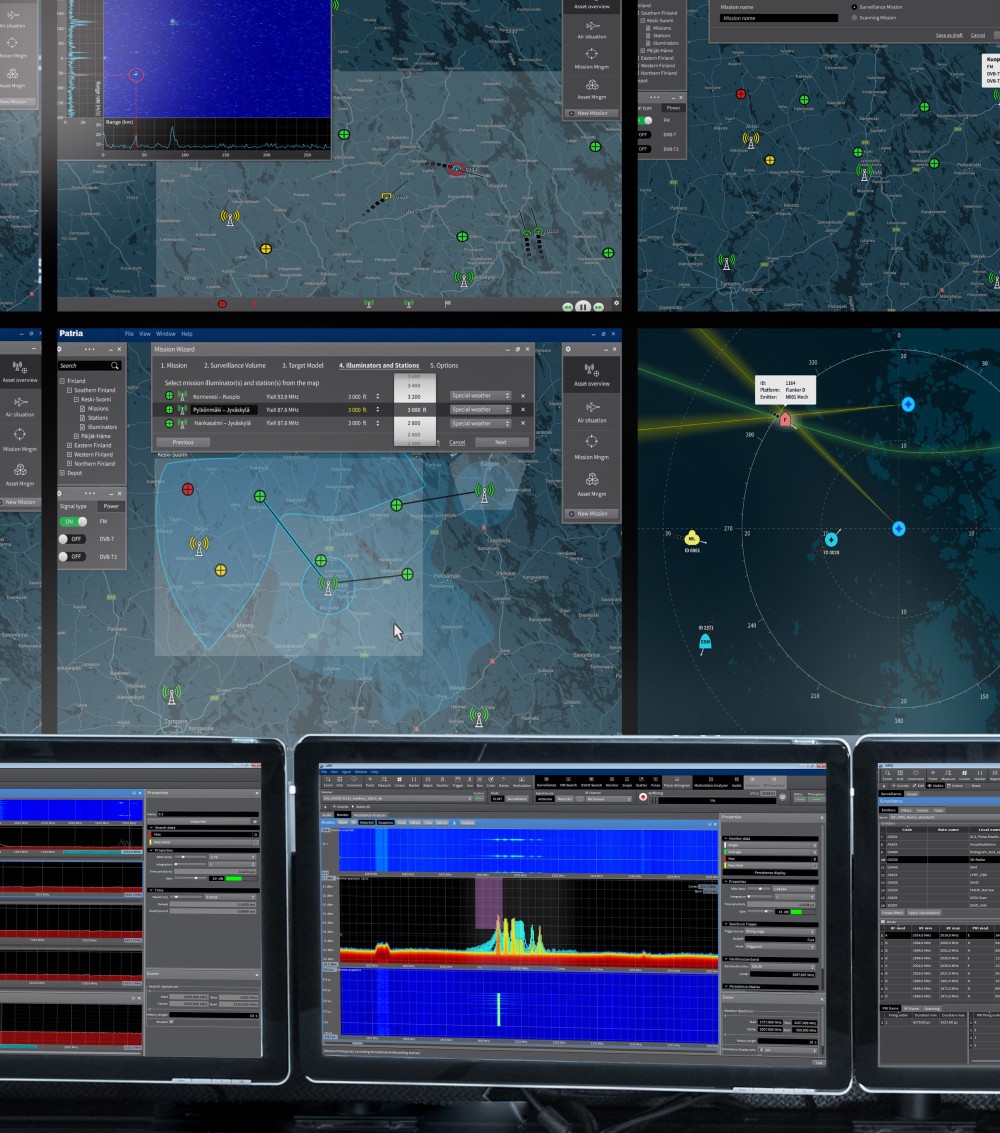
Task: Select the Trigger tool in the spectrum analyzer toolbar
Action: [x=457, y=781]
